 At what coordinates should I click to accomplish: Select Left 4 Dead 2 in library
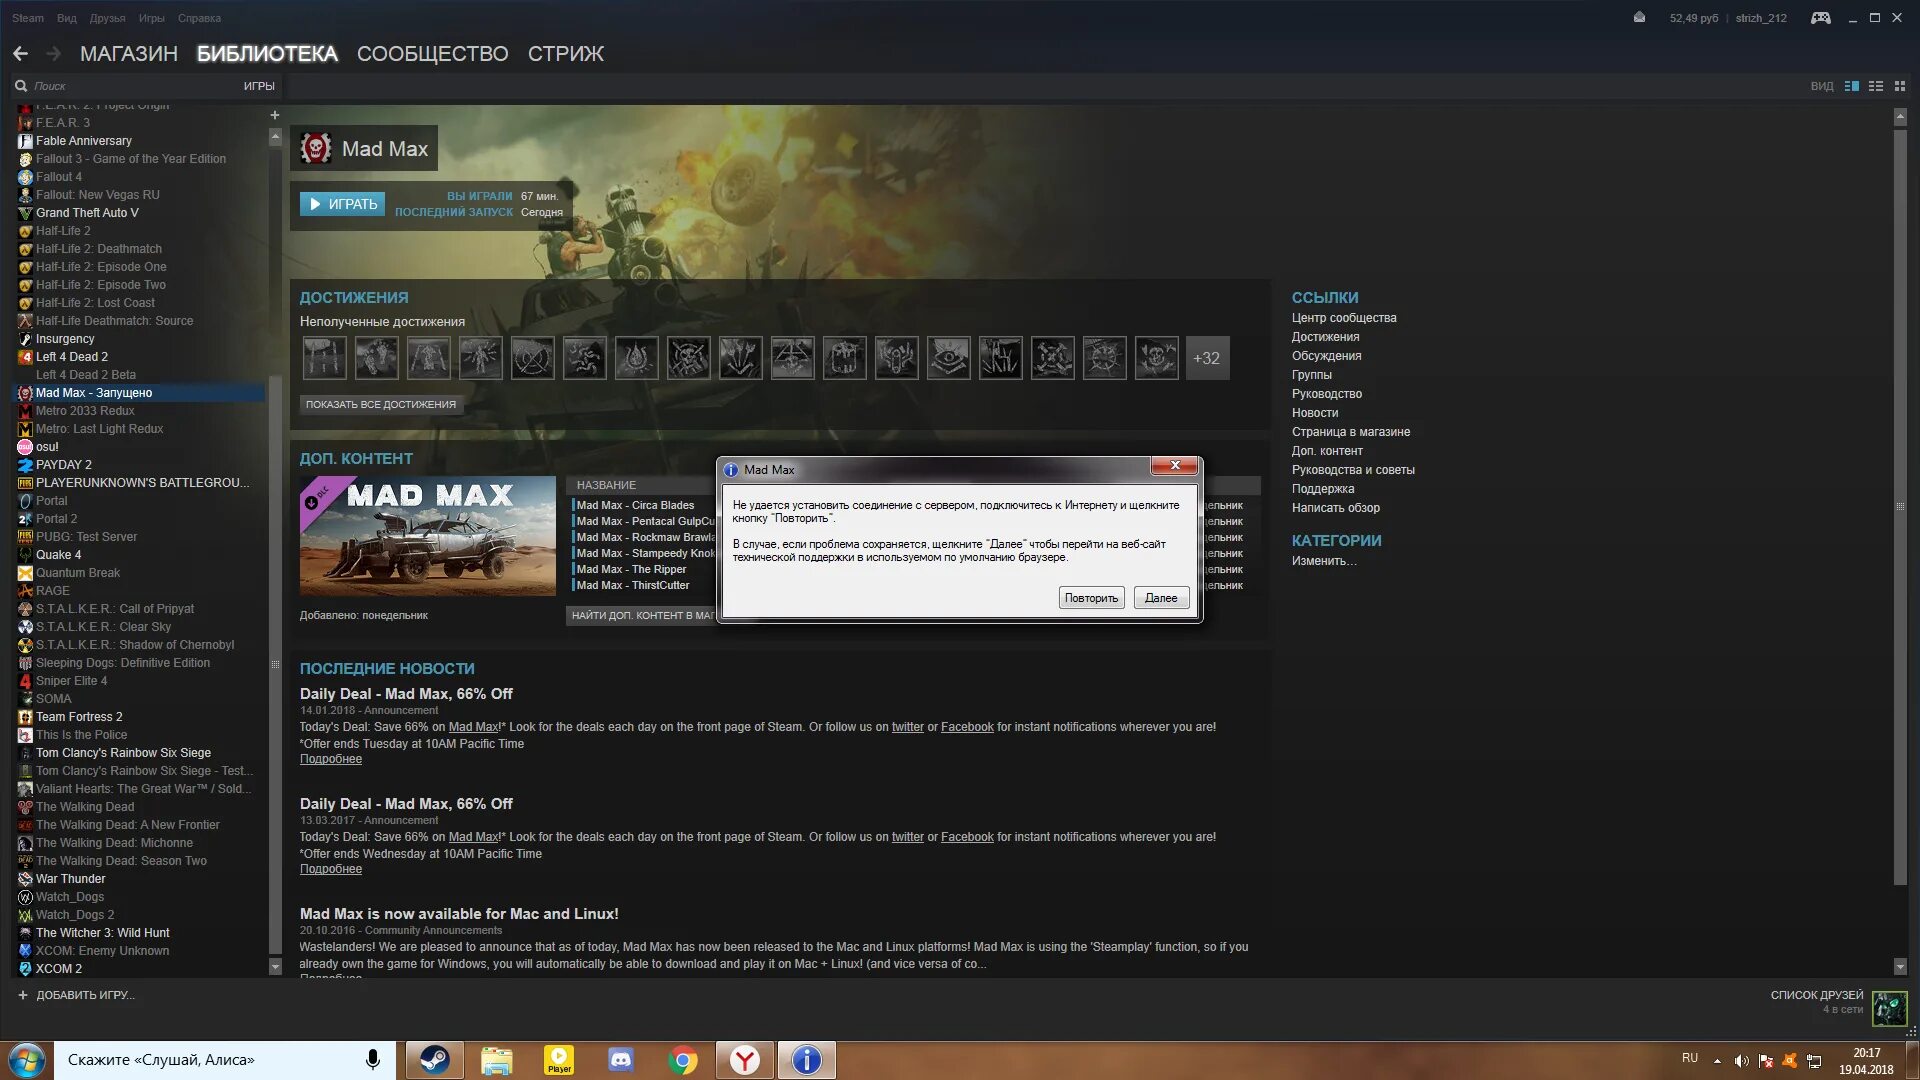coord(72,357)
